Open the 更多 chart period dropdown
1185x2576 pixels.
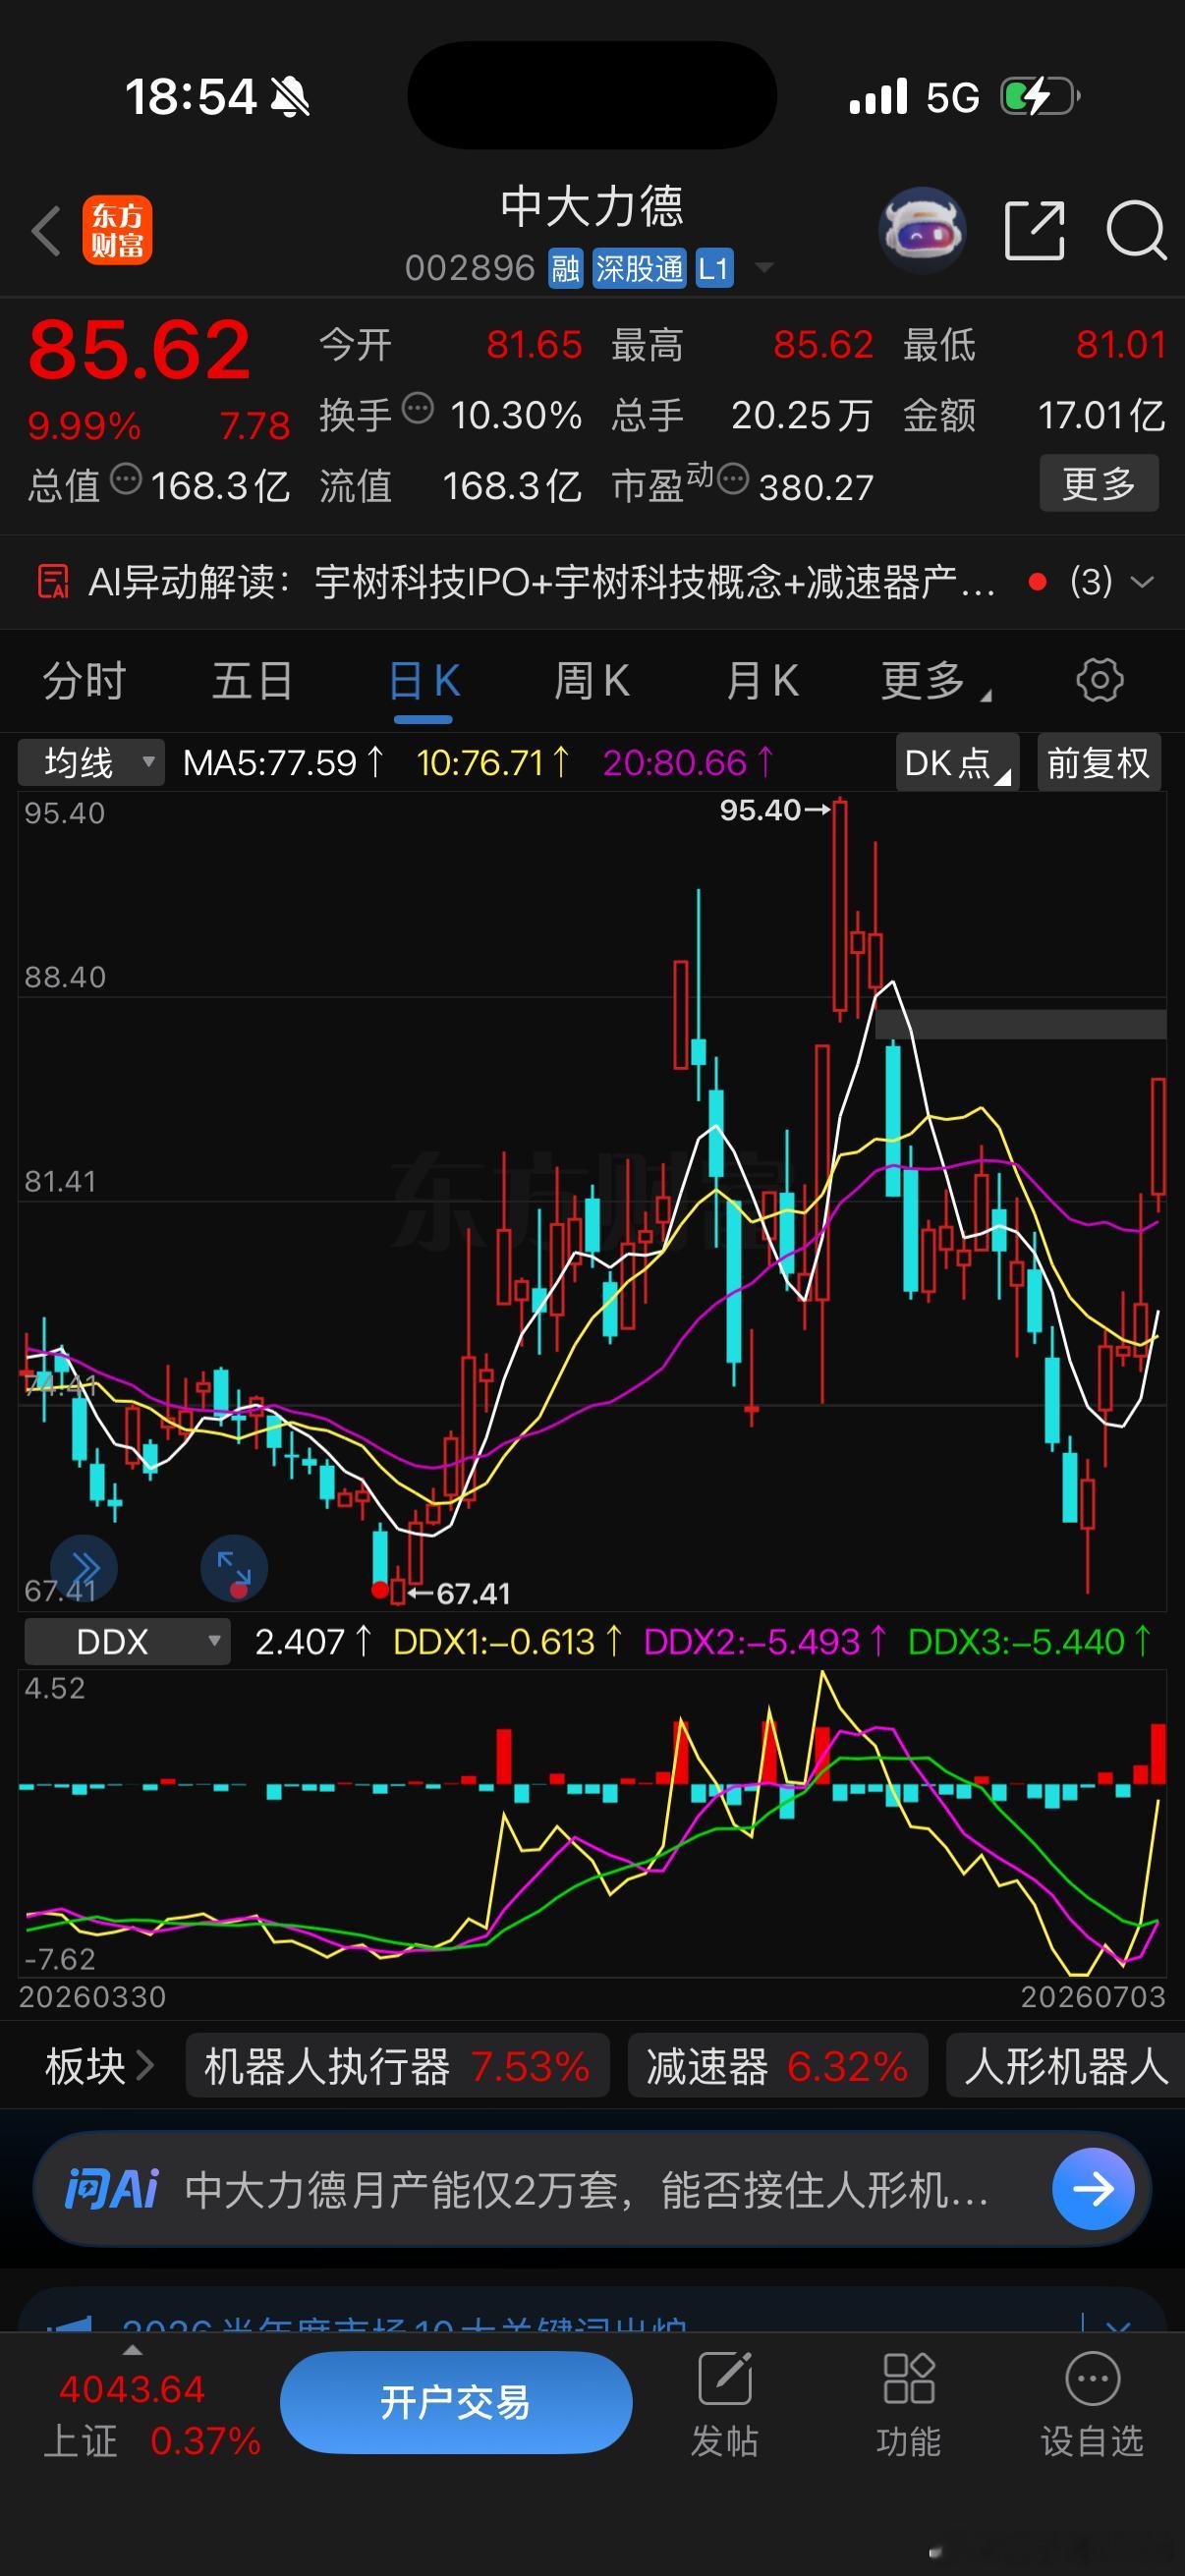point(935,681)
